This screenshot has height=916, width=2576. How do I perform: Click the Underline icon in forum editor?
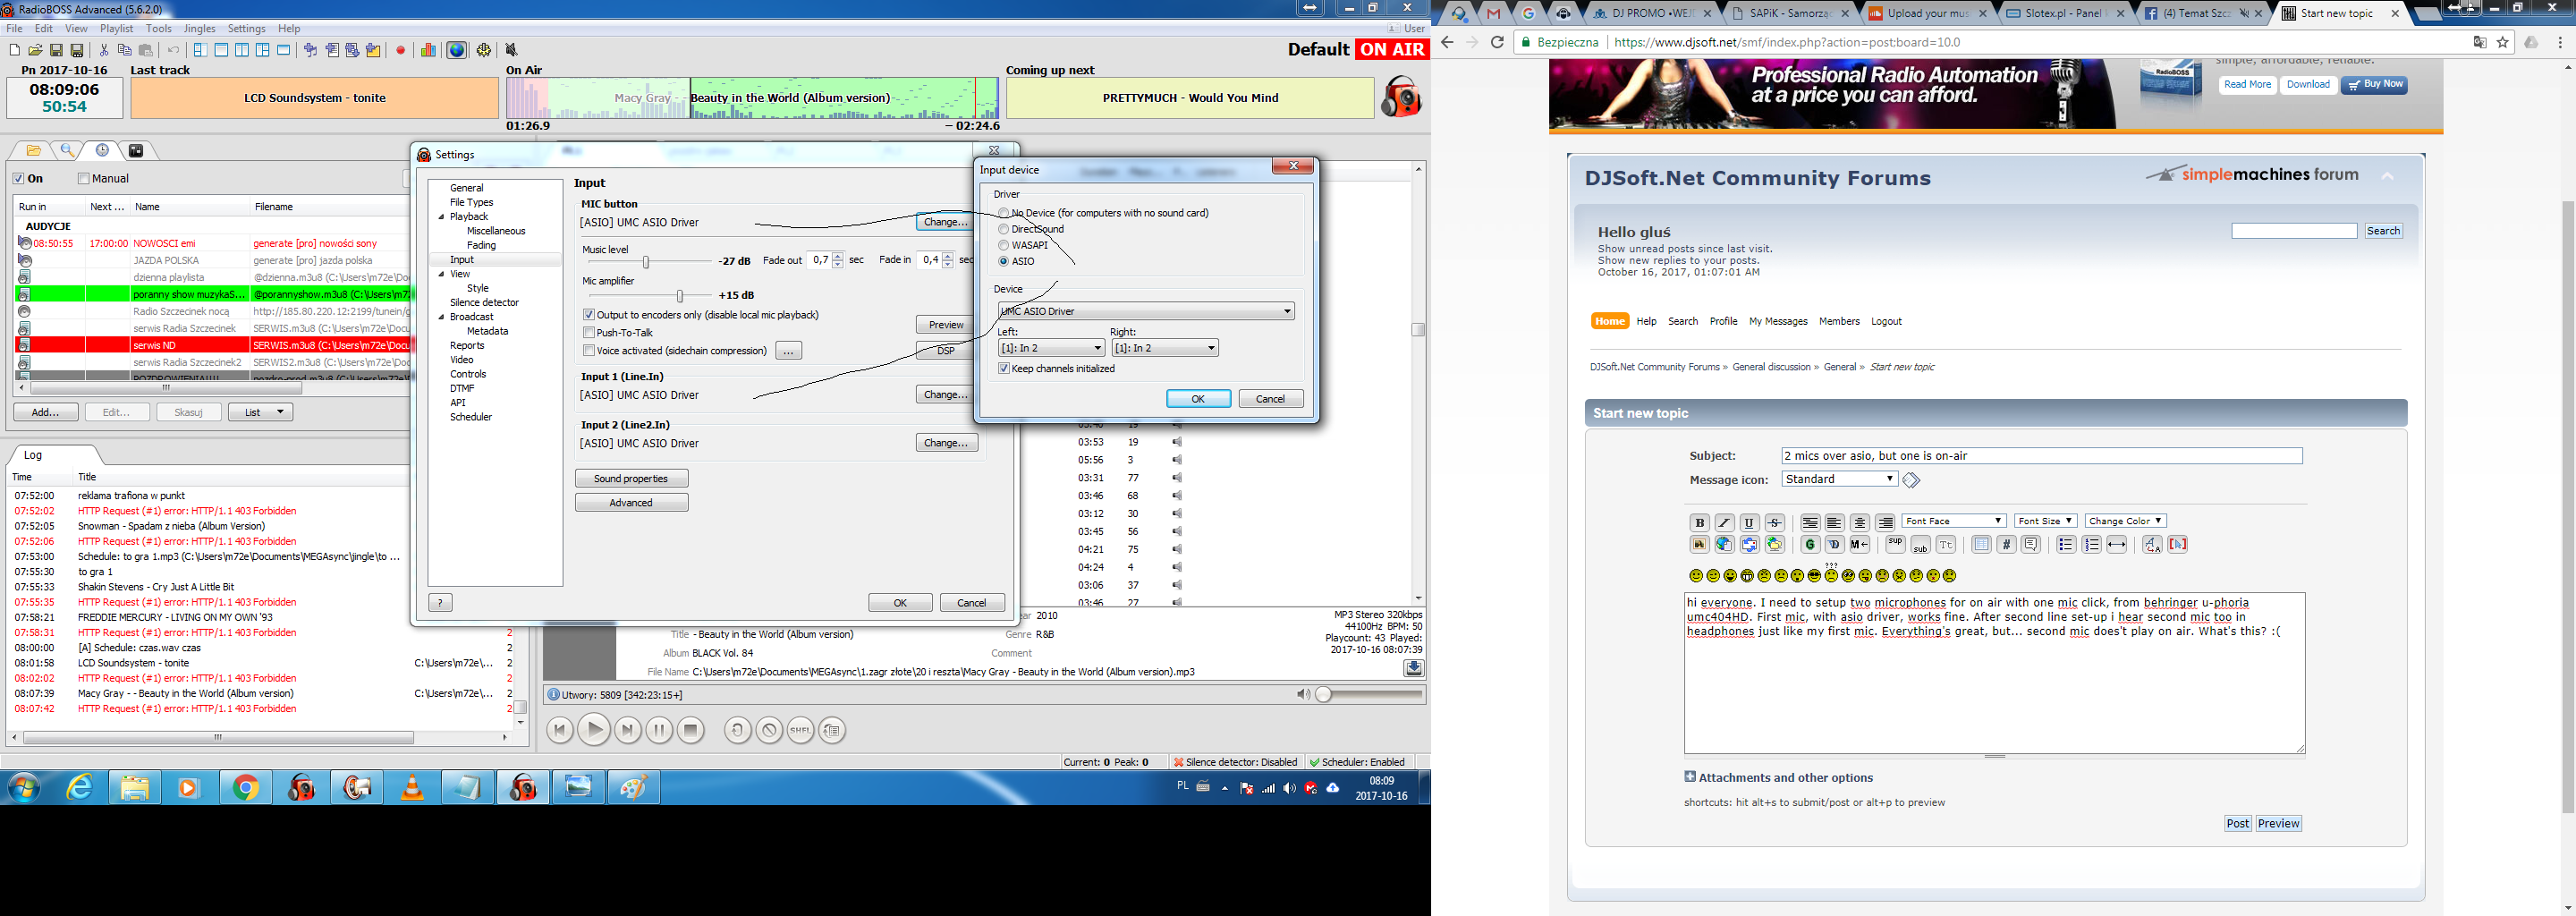tap(1749, 522)
